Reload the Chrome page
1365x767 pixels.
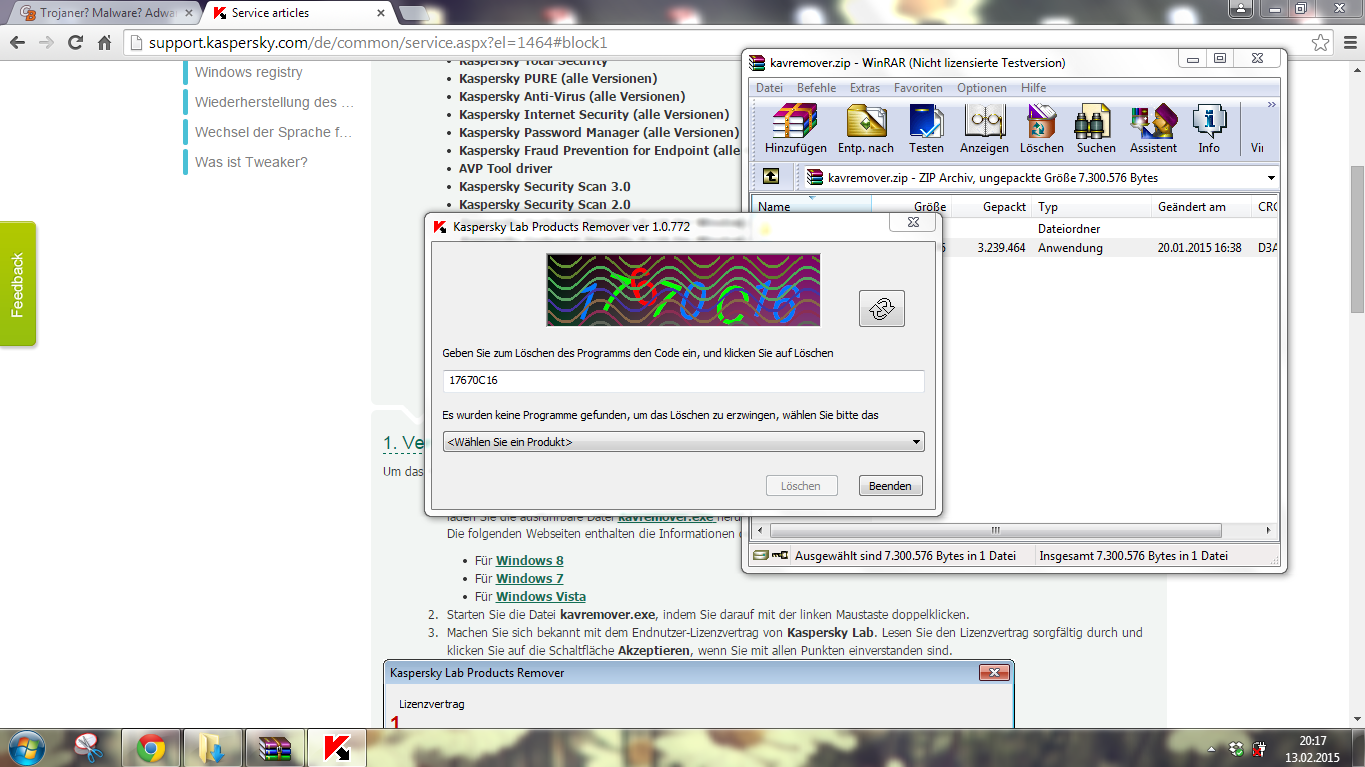pyautogui.click(x=75, y=43)
